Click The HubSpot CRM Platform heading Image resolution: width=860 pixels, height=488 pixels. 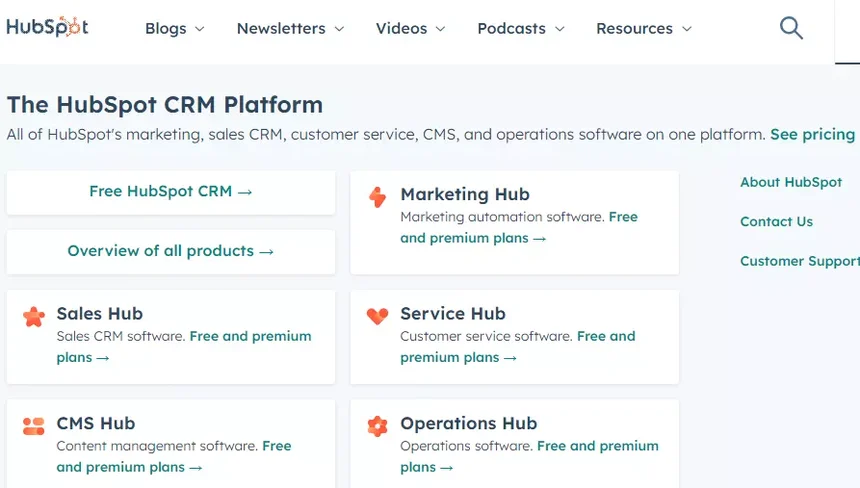[165, 104]
